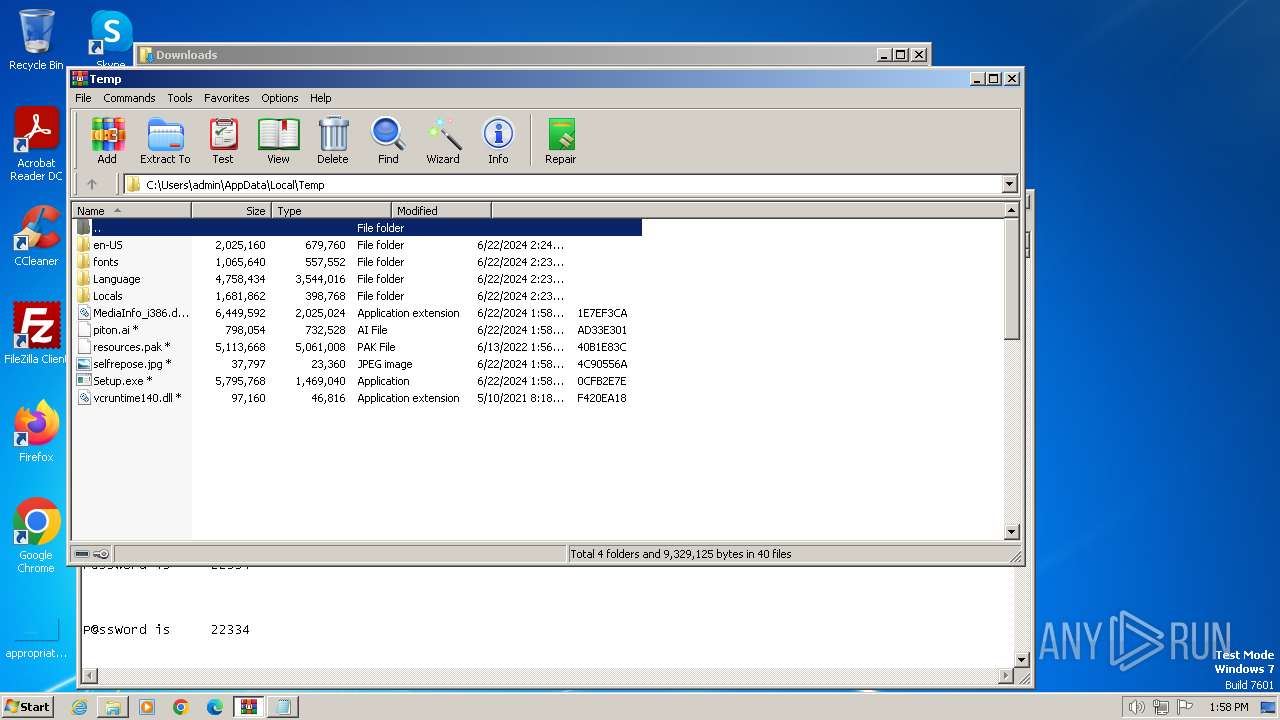1280x720 pixels.
Task: Open Skype desktop icon
Action: 110,38
